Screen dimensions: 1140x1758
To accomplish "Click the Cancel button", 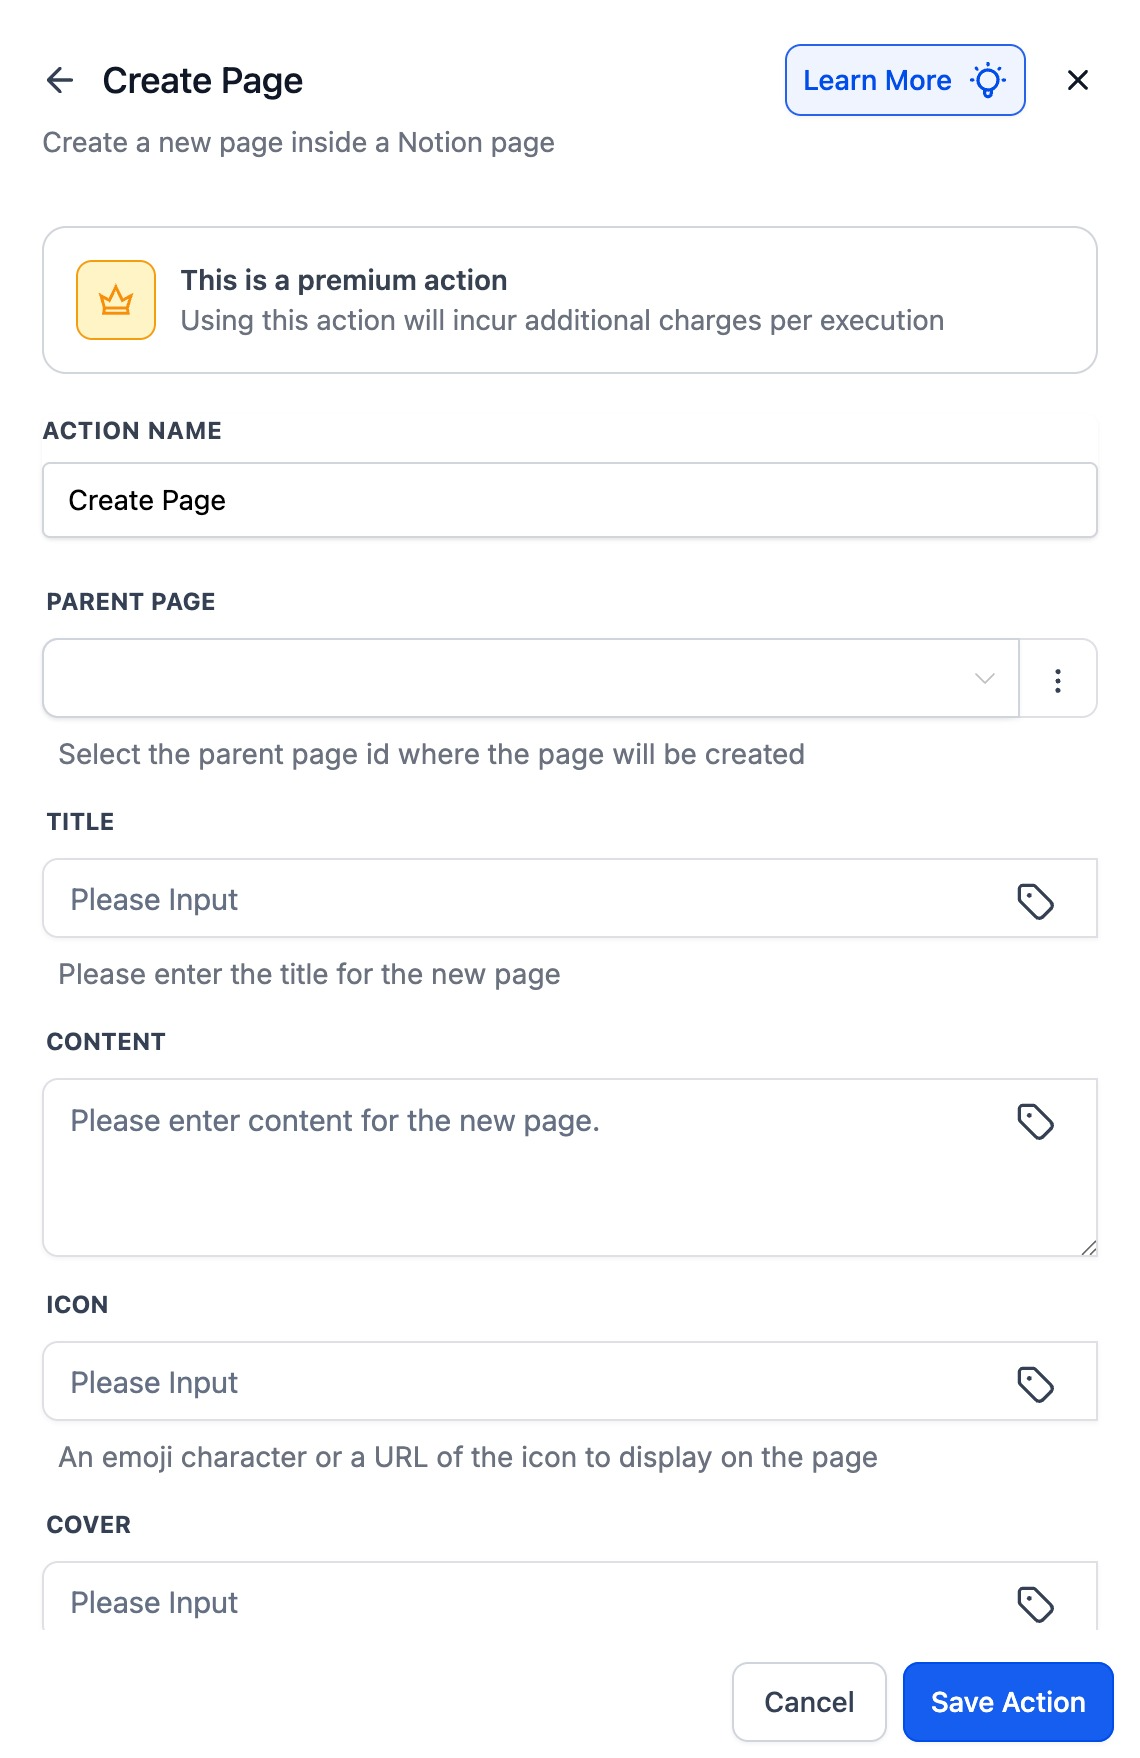I will (809, 1702).
